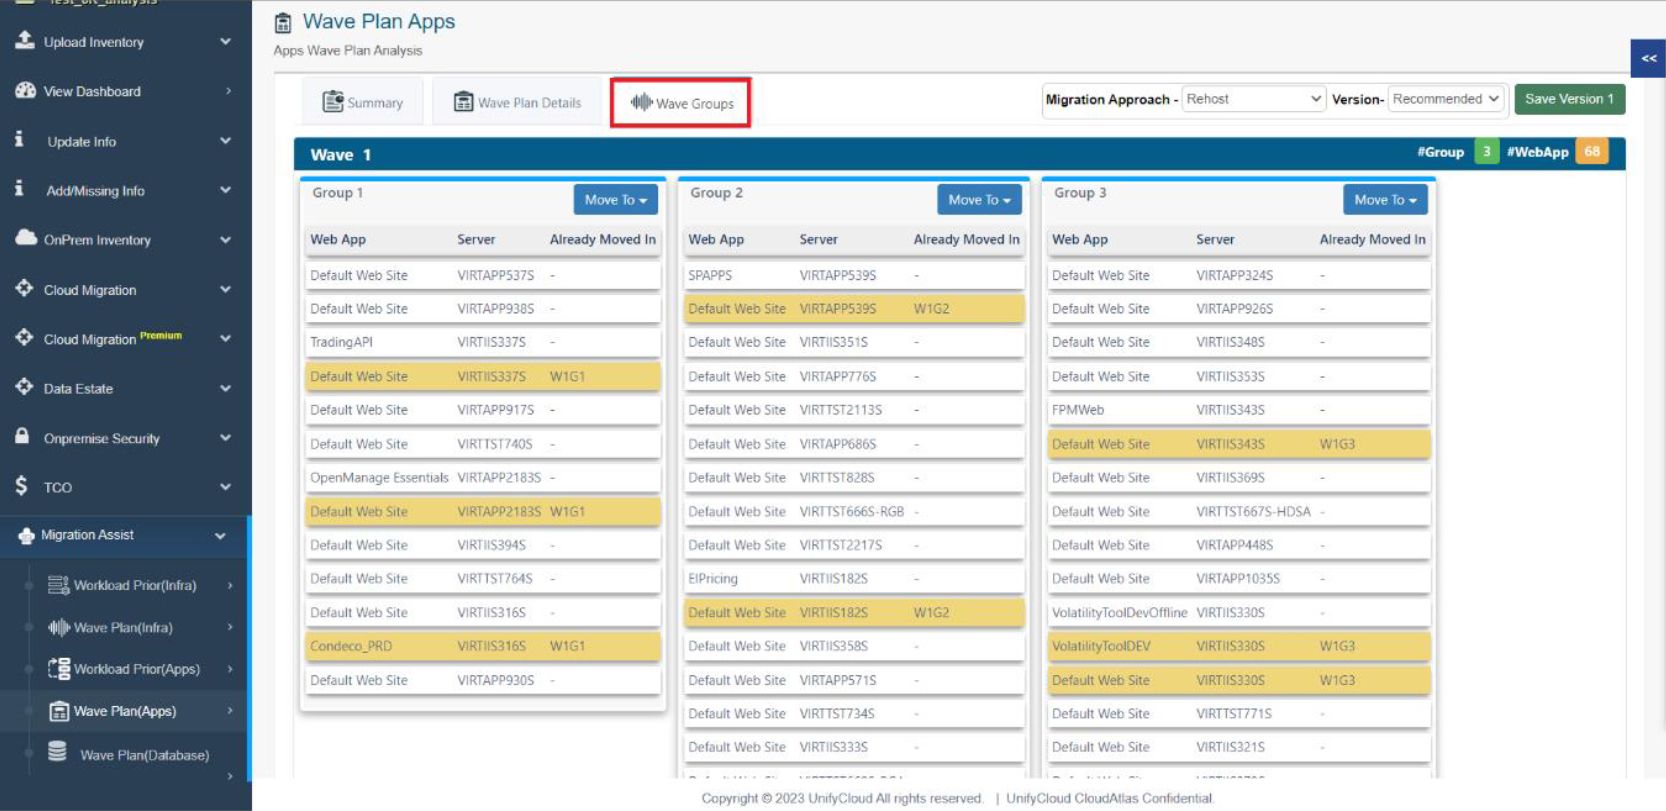The height and width of the screenshot is (811, 1666).
Task: Select the FPMWeb row in Group 3
Action: (1238, 410)
